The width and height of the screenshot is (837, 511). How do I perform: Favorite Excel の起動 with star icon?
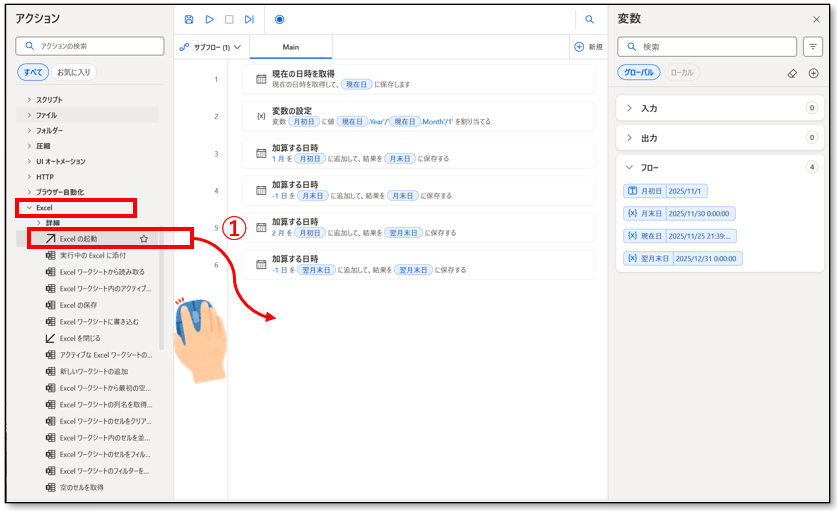144,239
